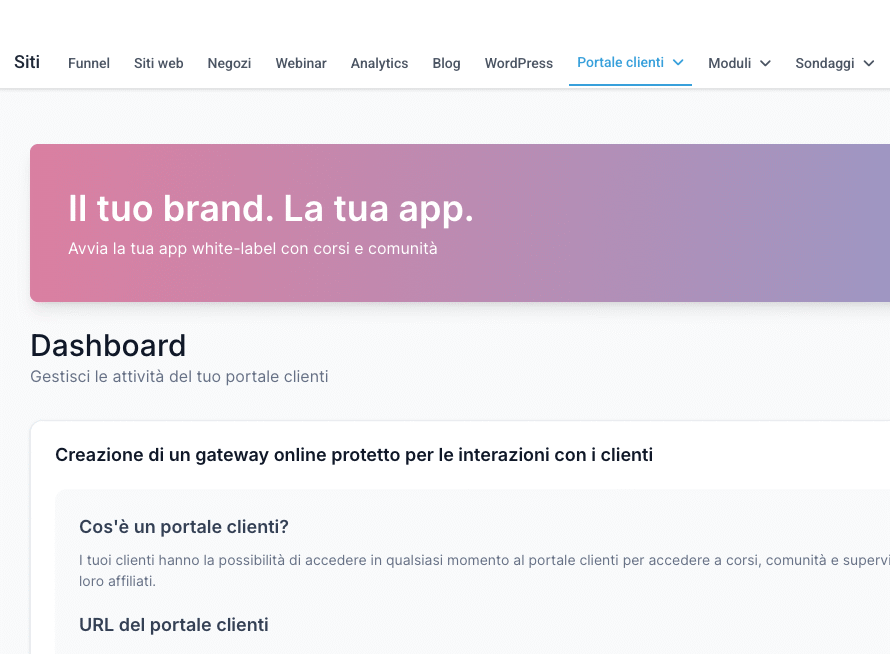Switch to the Siti web tab
This screenshot has height=654, width=890.
159,63
